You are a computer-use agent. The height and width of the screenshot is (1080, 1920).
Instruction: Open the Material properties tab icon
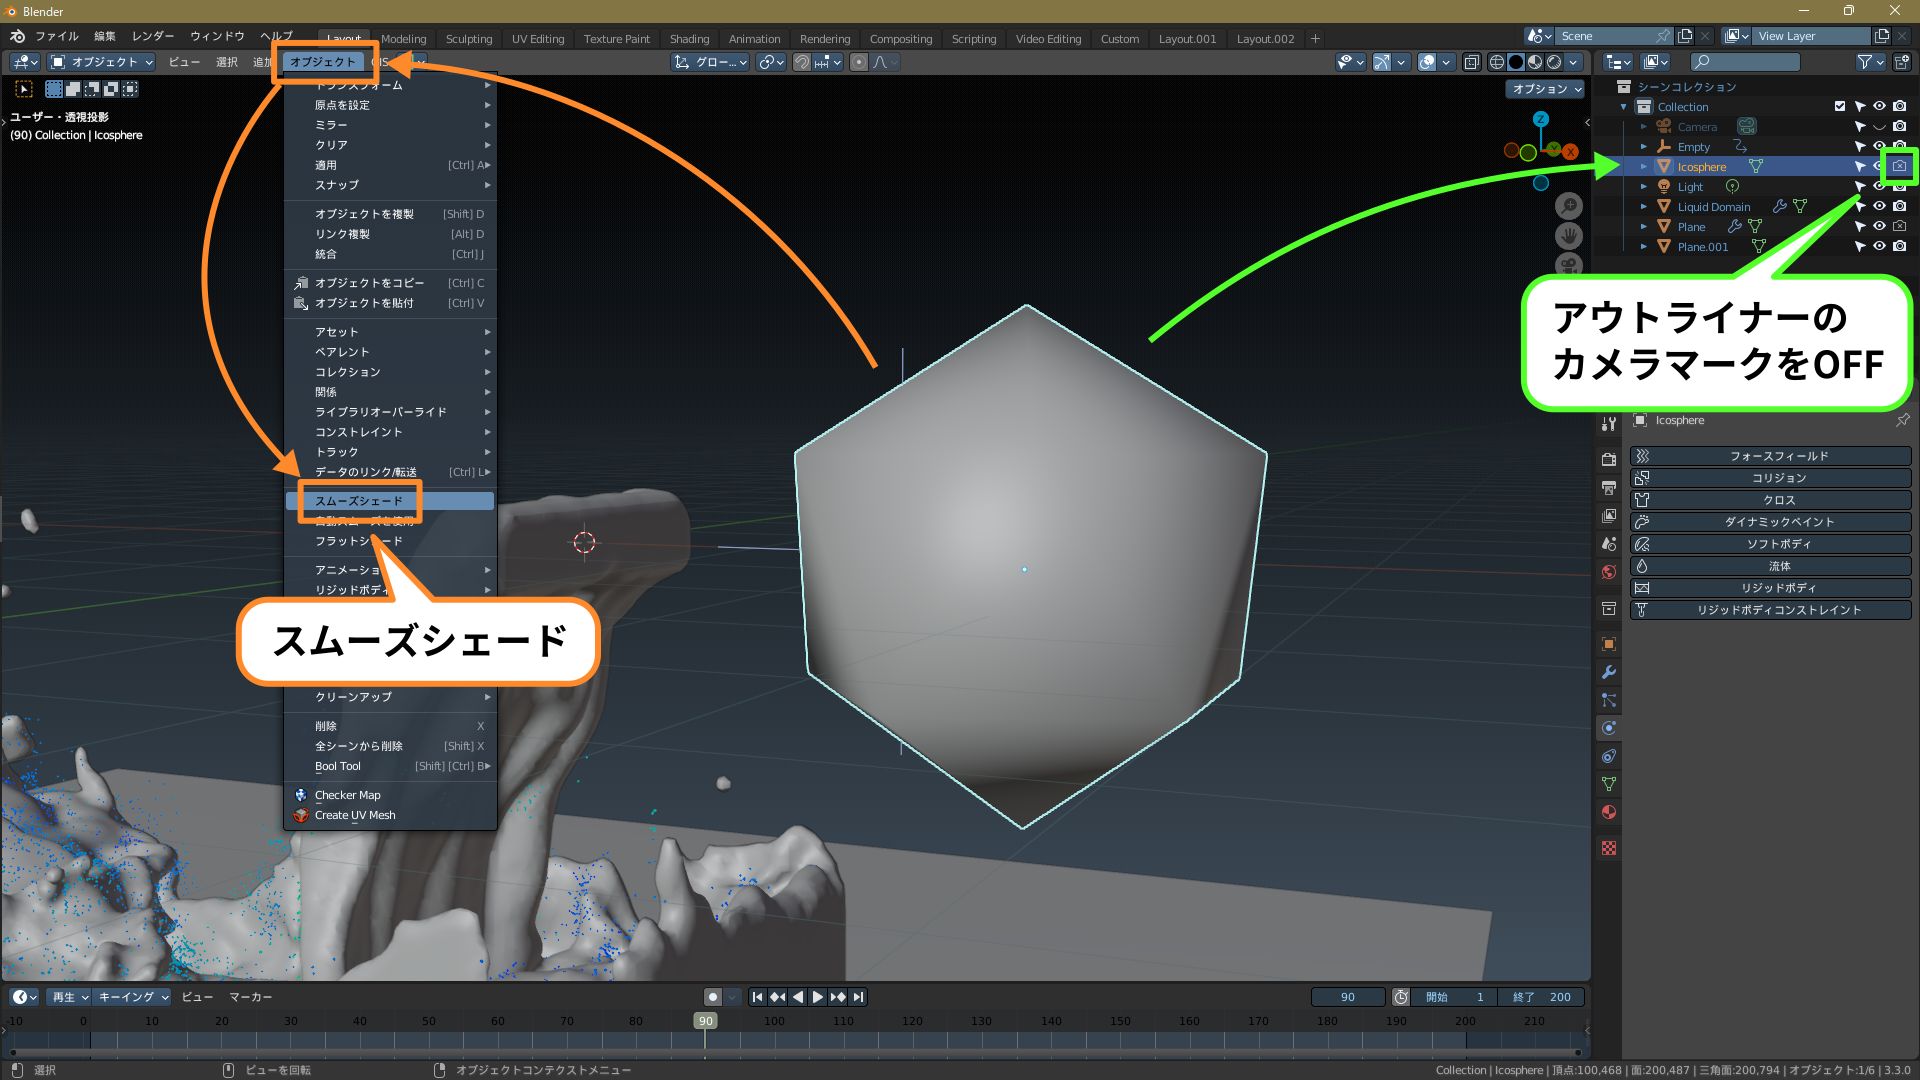tap(1608, 812)
